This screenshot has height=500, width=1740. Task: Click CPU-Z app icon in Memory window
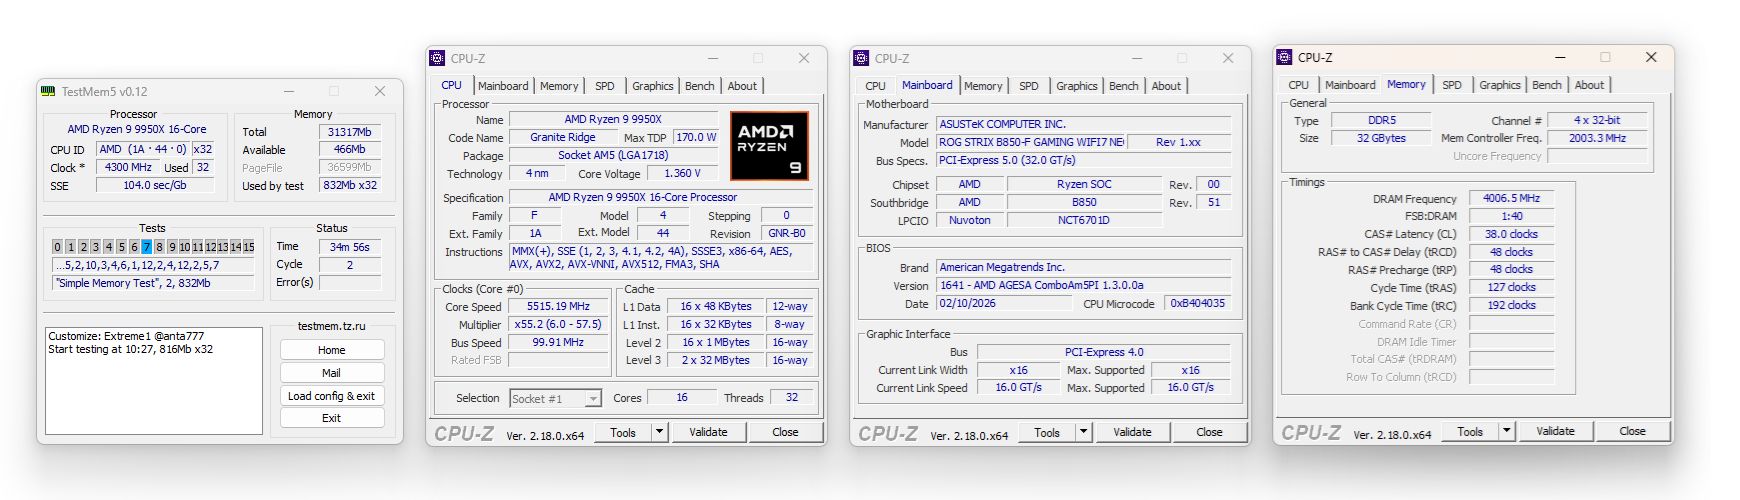[1285, 57]
